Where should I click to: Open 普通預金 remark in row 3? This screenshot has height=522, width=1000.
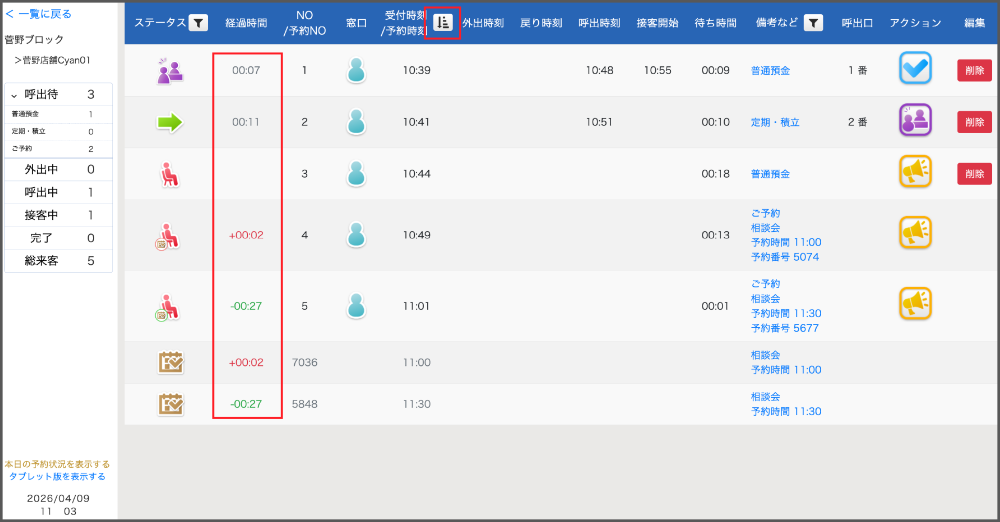[x=770, y=174]
